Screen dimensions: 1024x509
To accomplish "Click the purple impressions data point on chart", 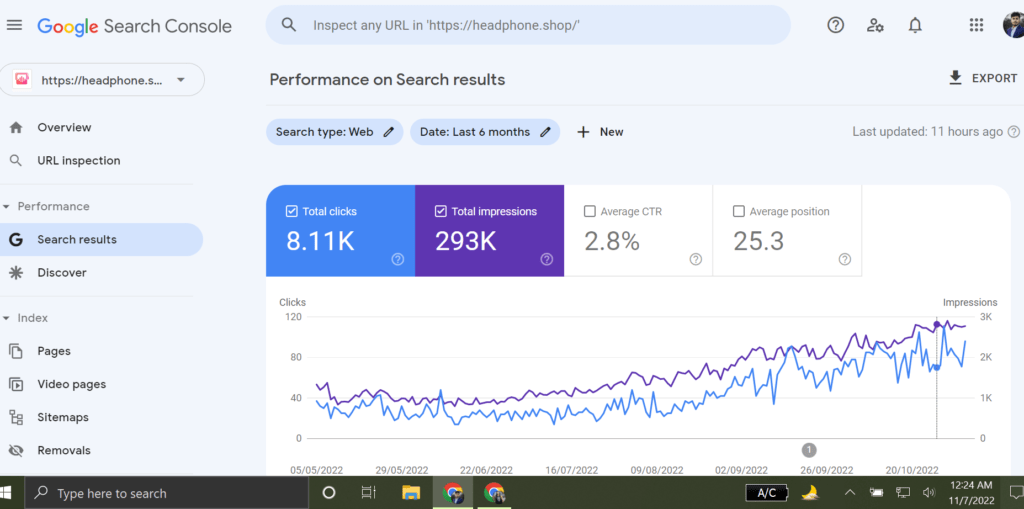I will click(937, 324).
